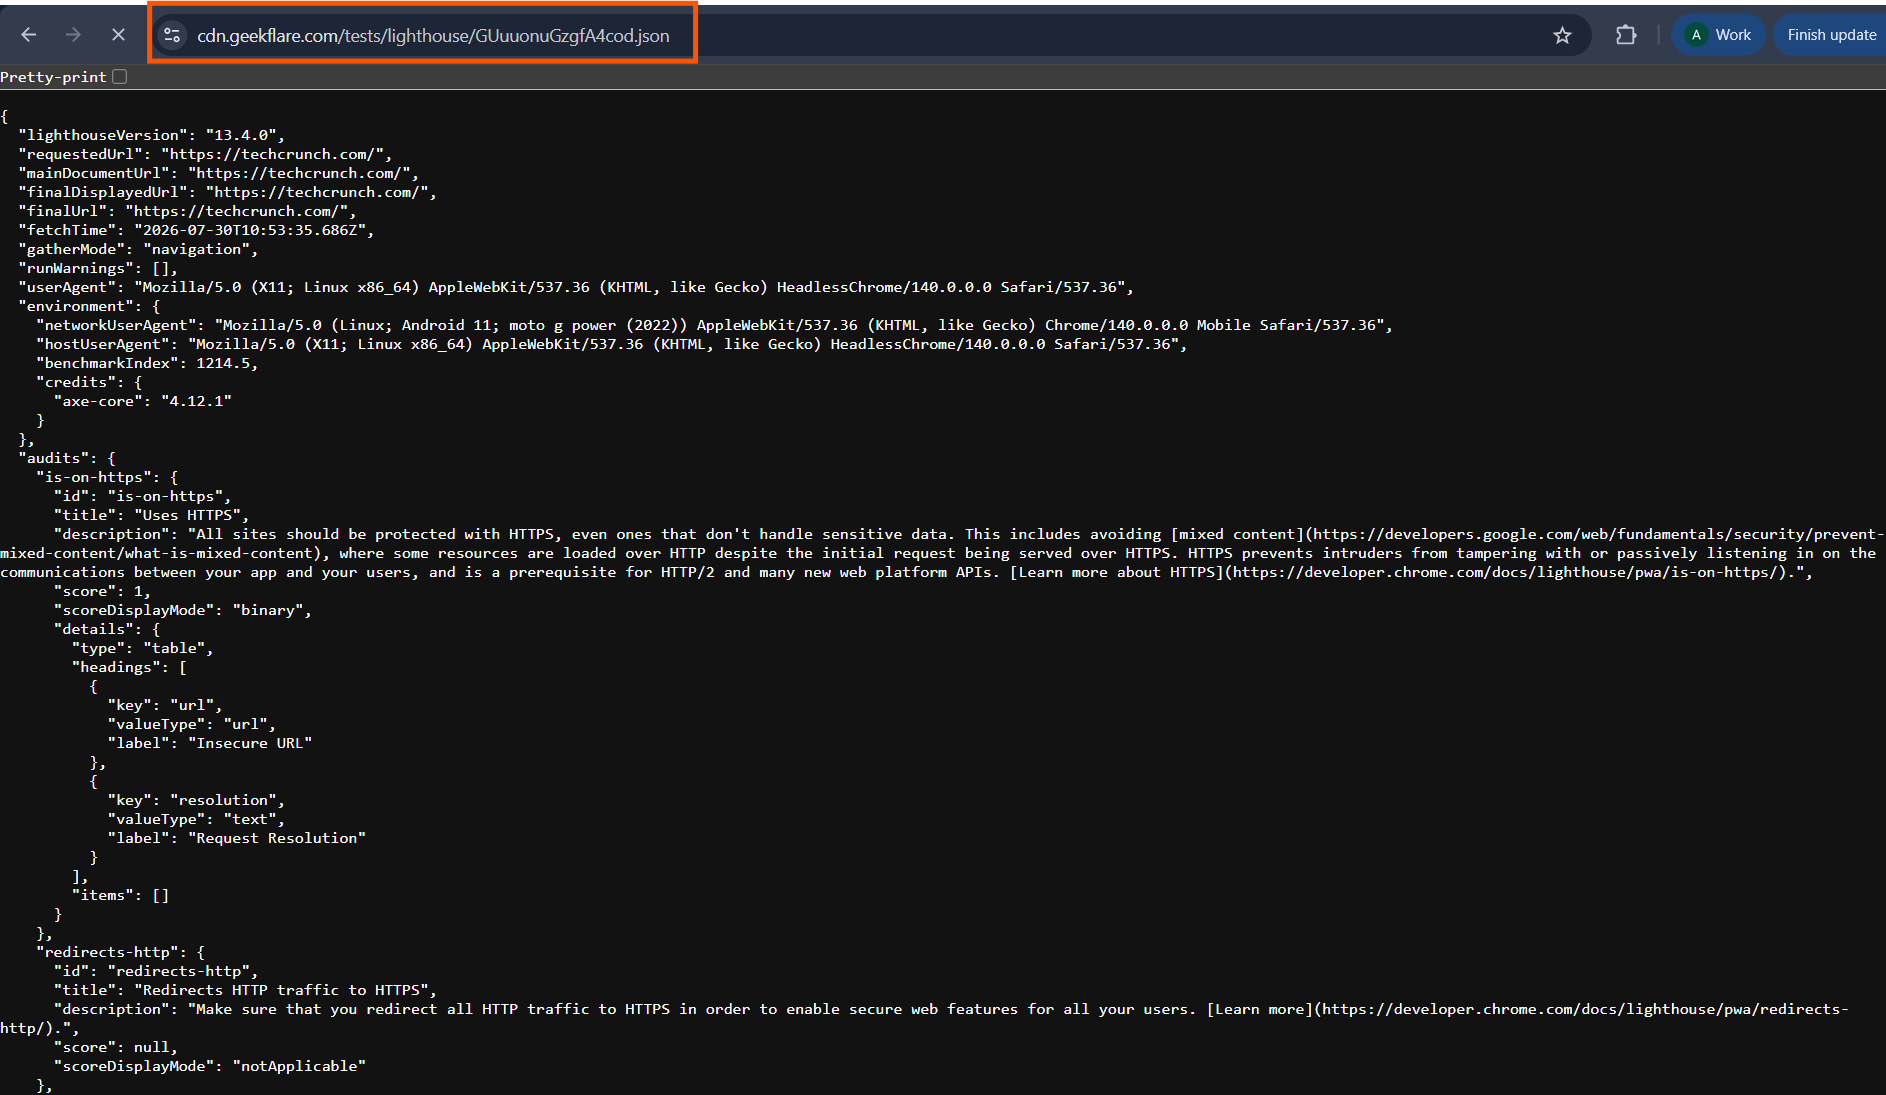
Task: Click the address bar URL text
Action: point(433,36)
